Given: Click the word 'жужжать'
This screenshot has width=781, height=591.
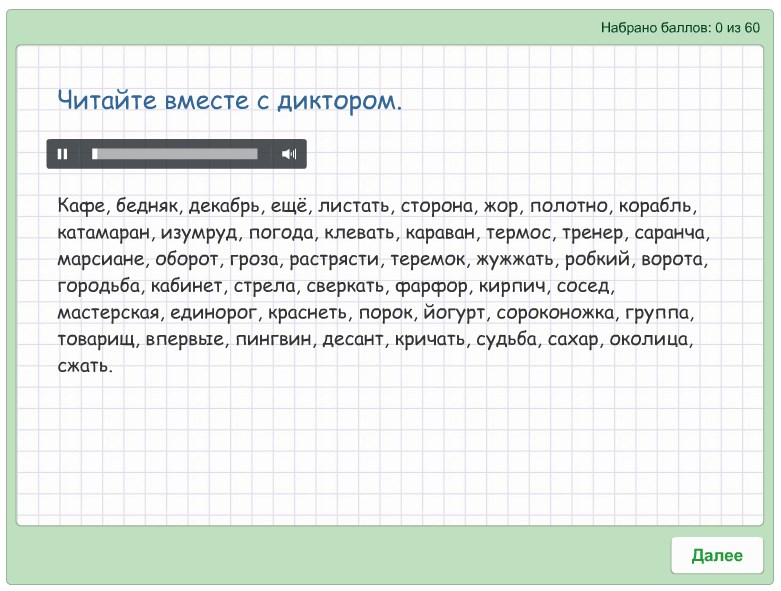Looking at the screenshot, I should click(515, 259).
